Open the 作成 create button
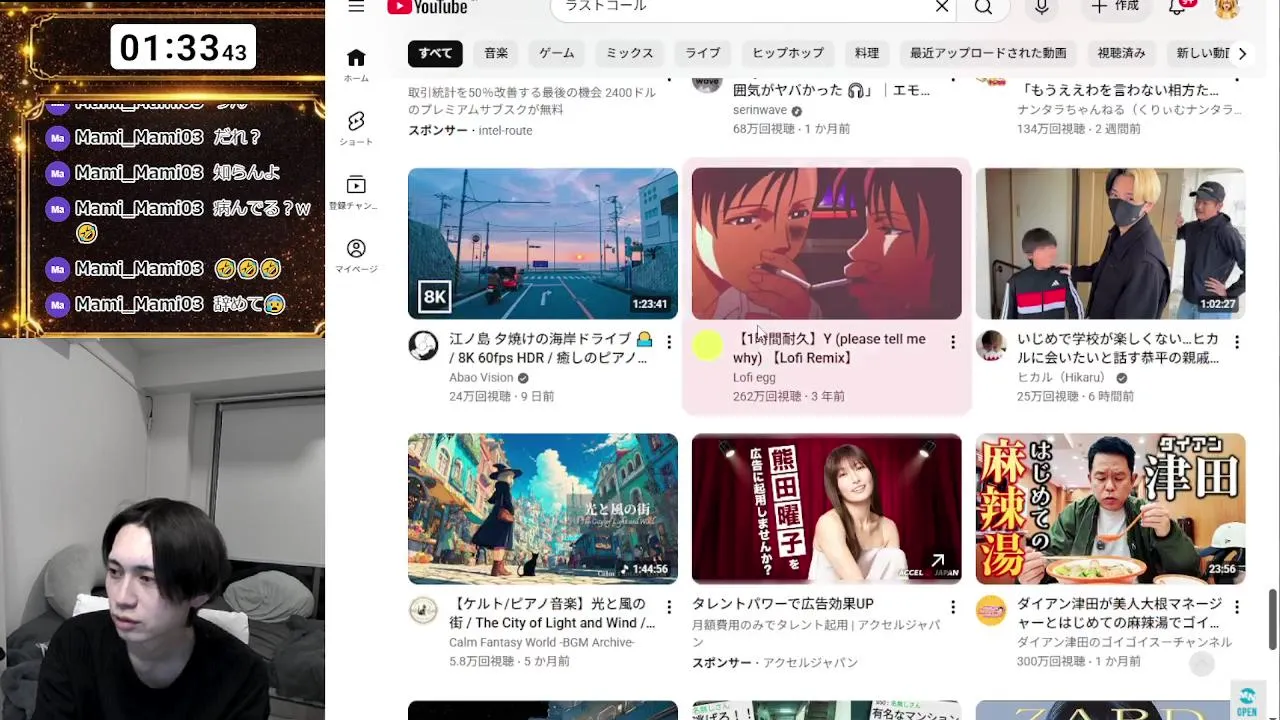Viewport: 1280px width, 720px height. pyautogui.click(x=1115, y=7)
